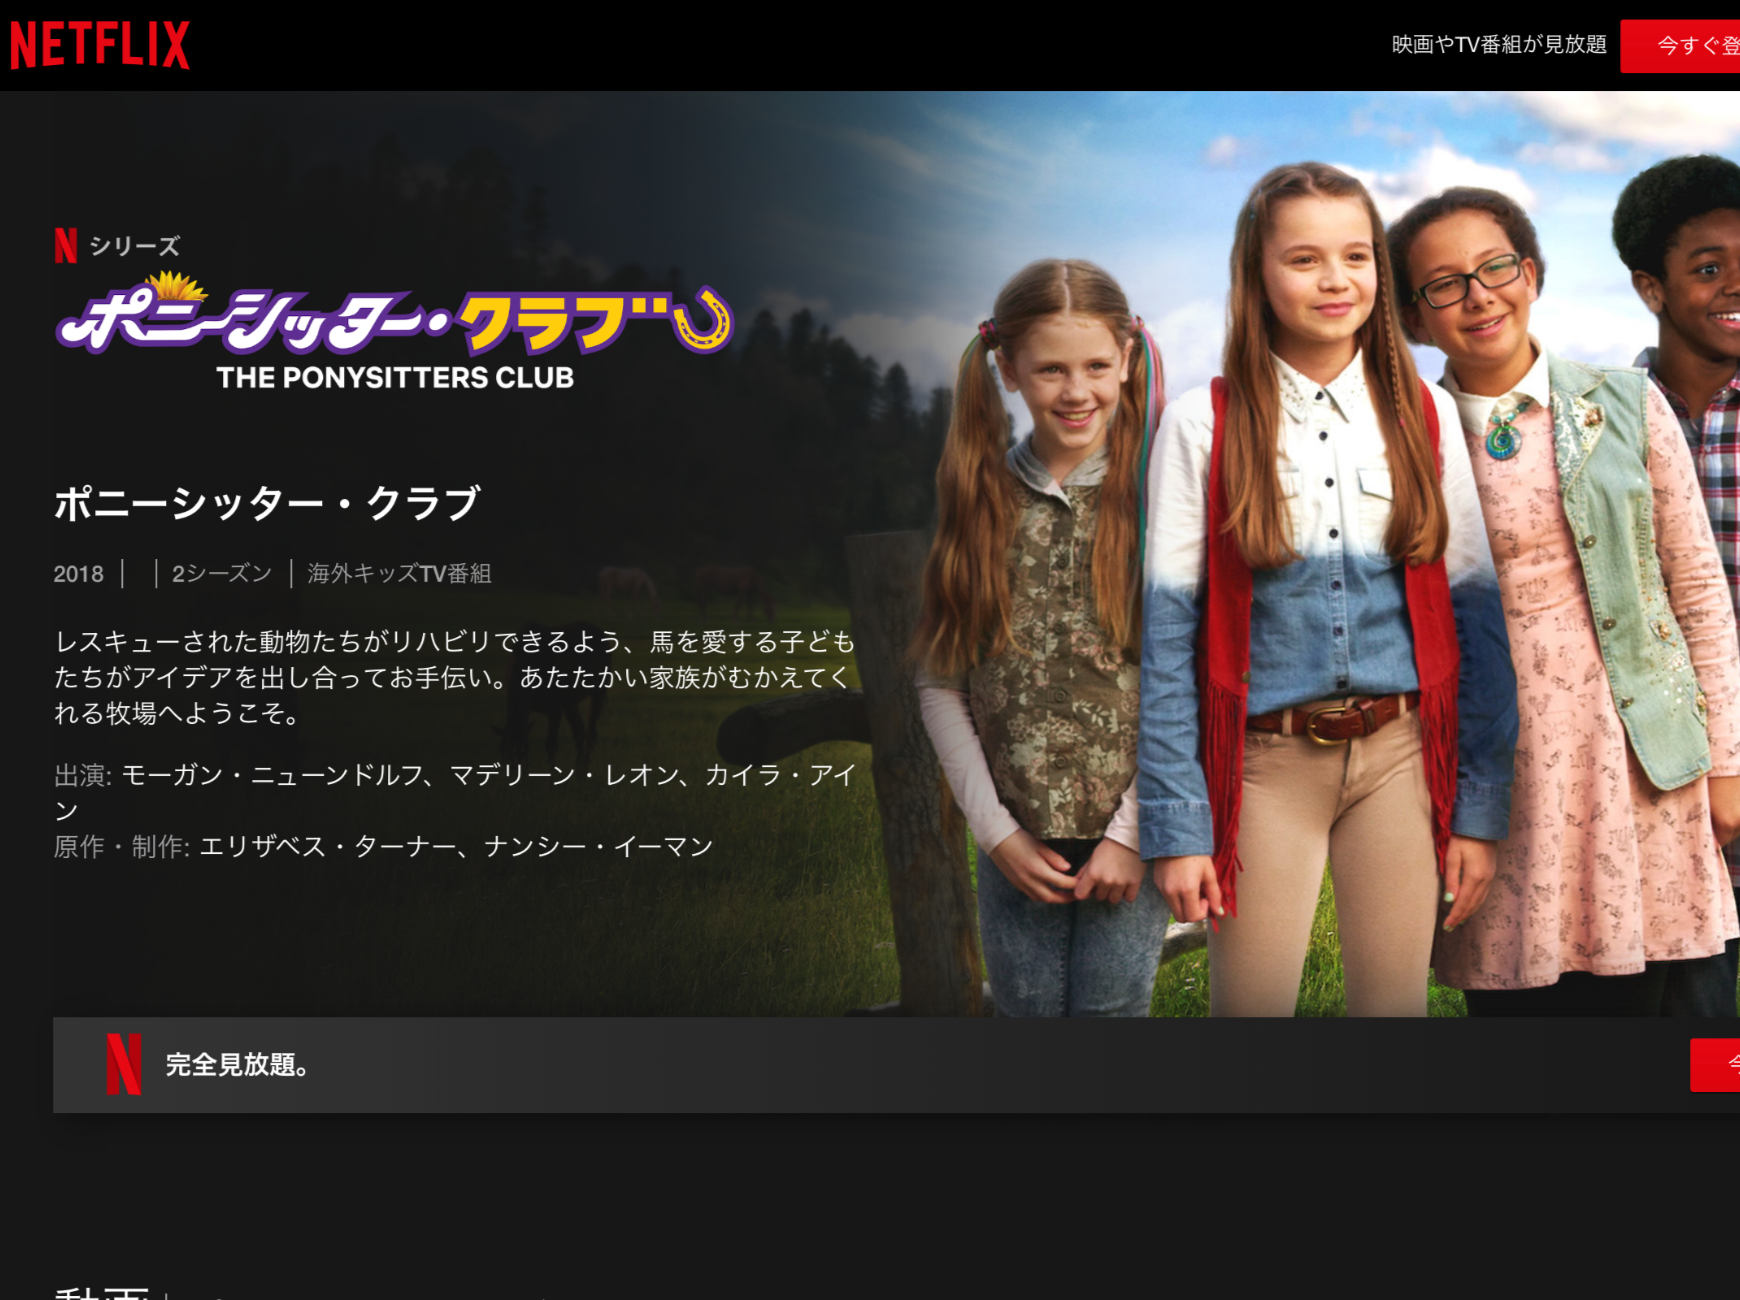Click the red sign-up button in header

[x=1680, y=45]
